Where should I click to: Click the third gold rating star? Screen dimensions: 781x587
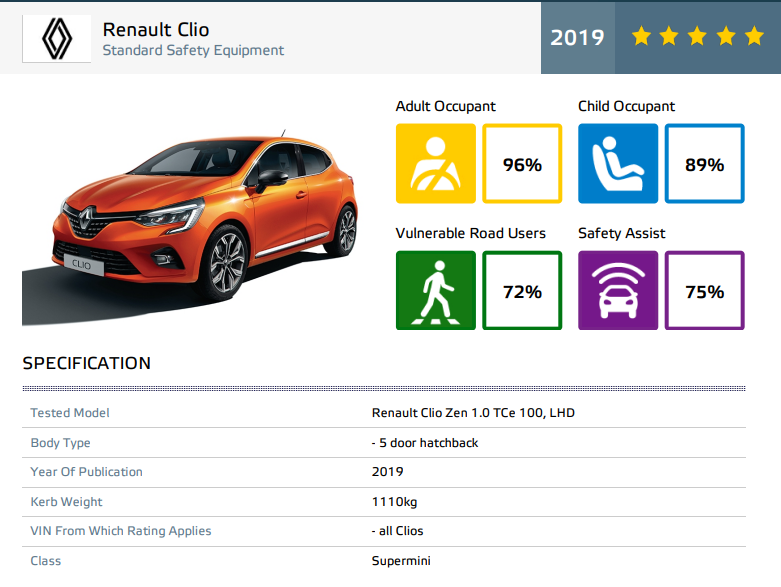(697, 36)
